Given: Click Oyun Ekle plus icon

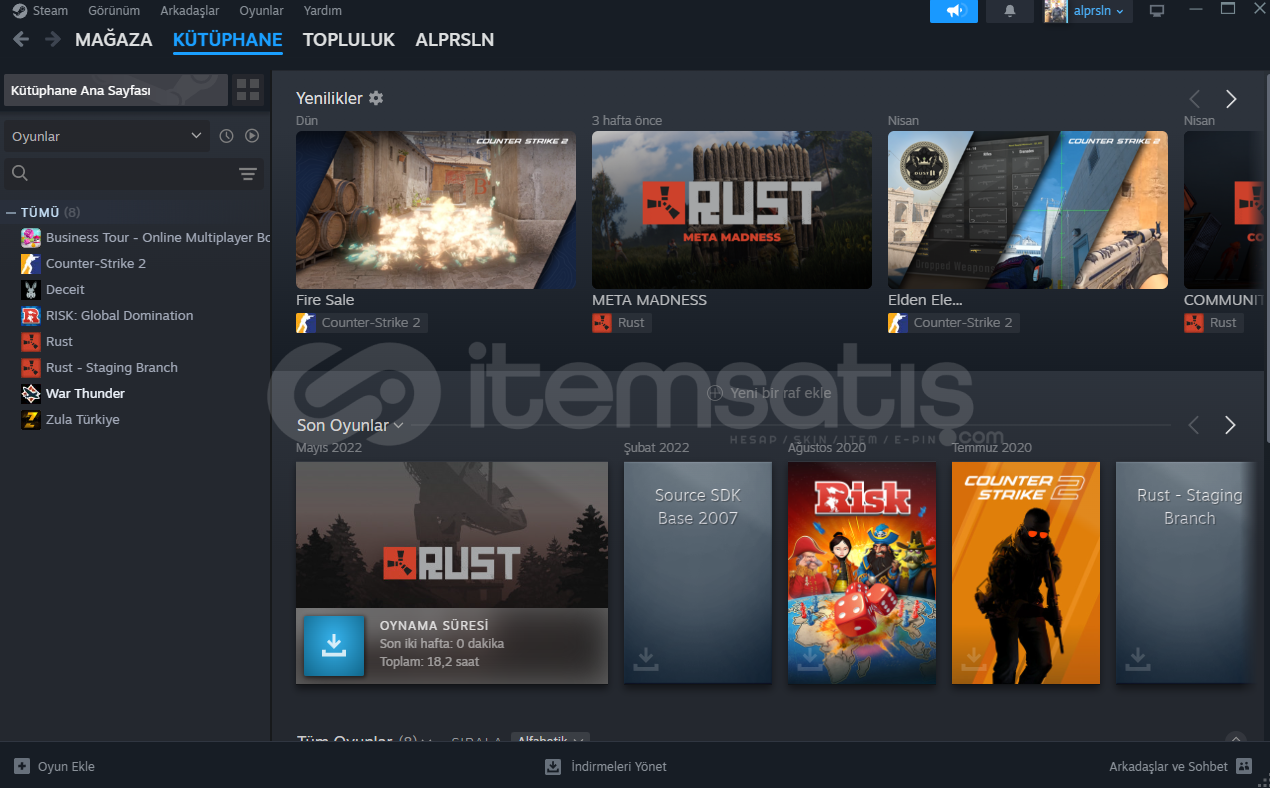Looking at the screenshot, I should pyautogui.click(x=22, y=766).
